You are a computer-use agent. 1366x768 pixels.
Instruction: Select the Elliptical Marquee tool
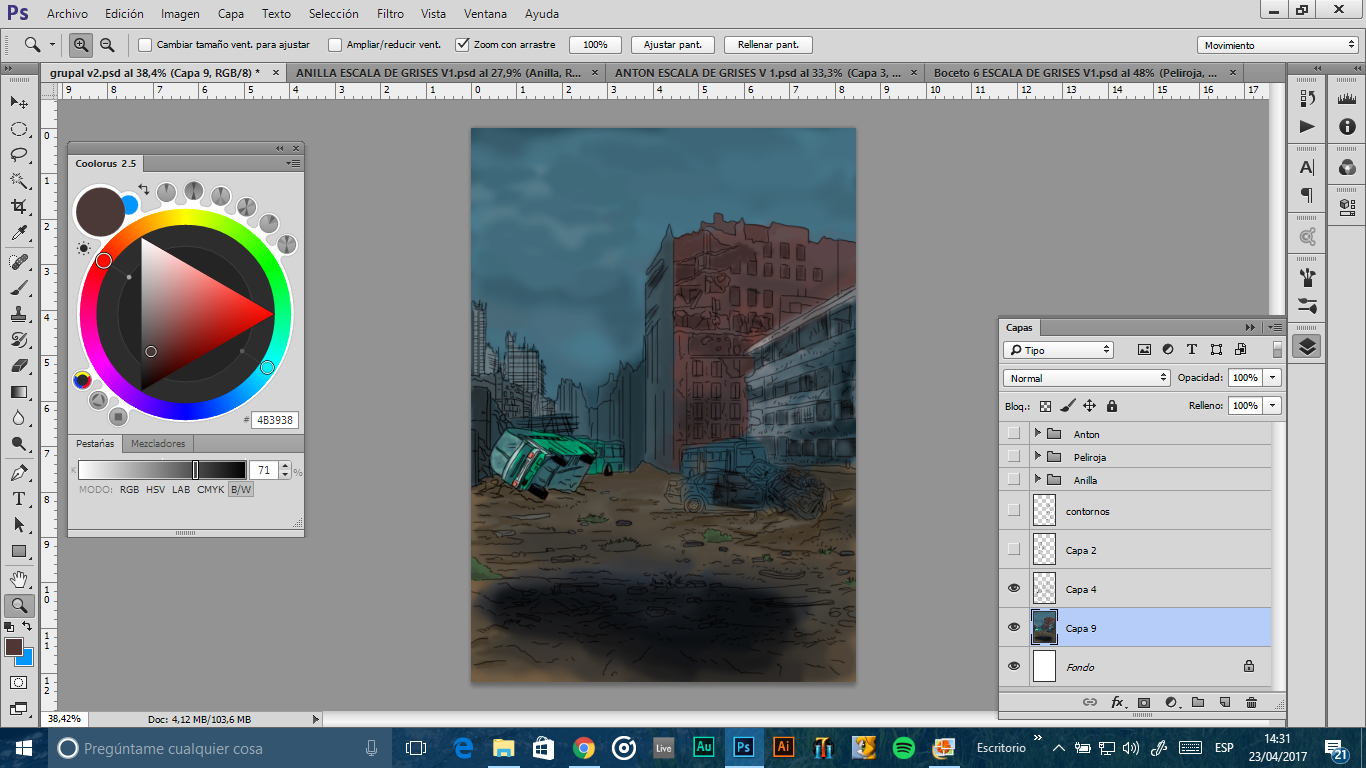tap(19, 129)
